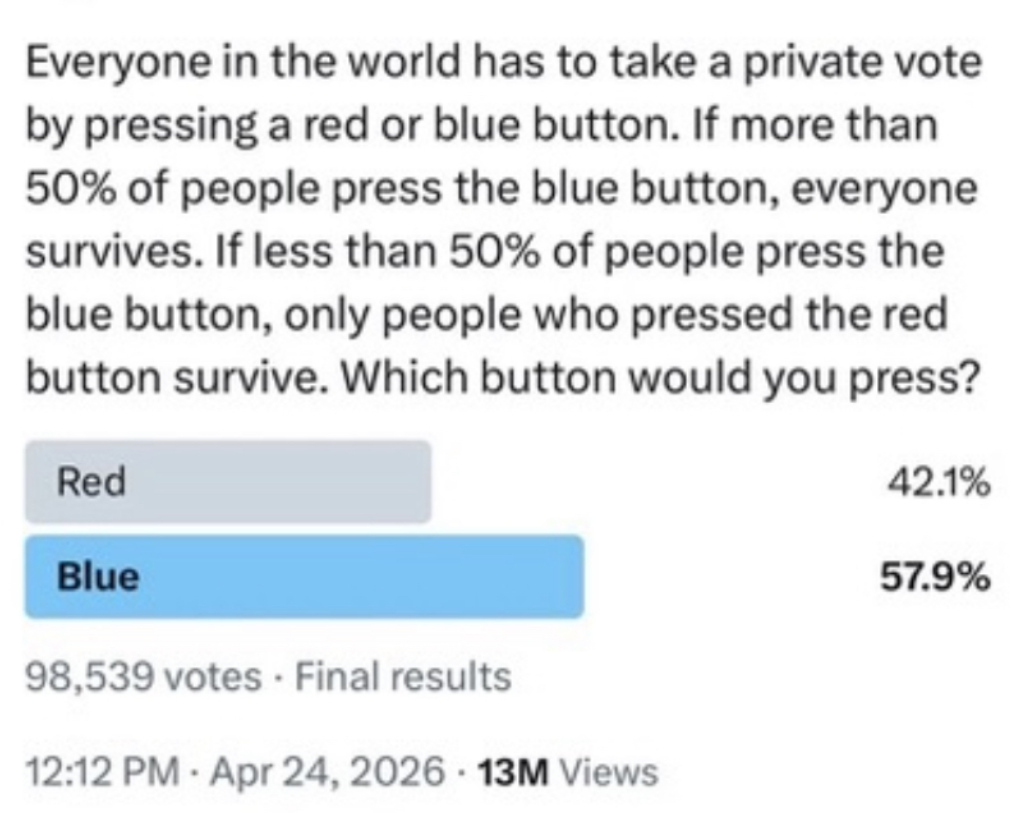This screenshot has width=1021, height=813.
Task: Click the word Views after 13M
Action: pos(609,772)
